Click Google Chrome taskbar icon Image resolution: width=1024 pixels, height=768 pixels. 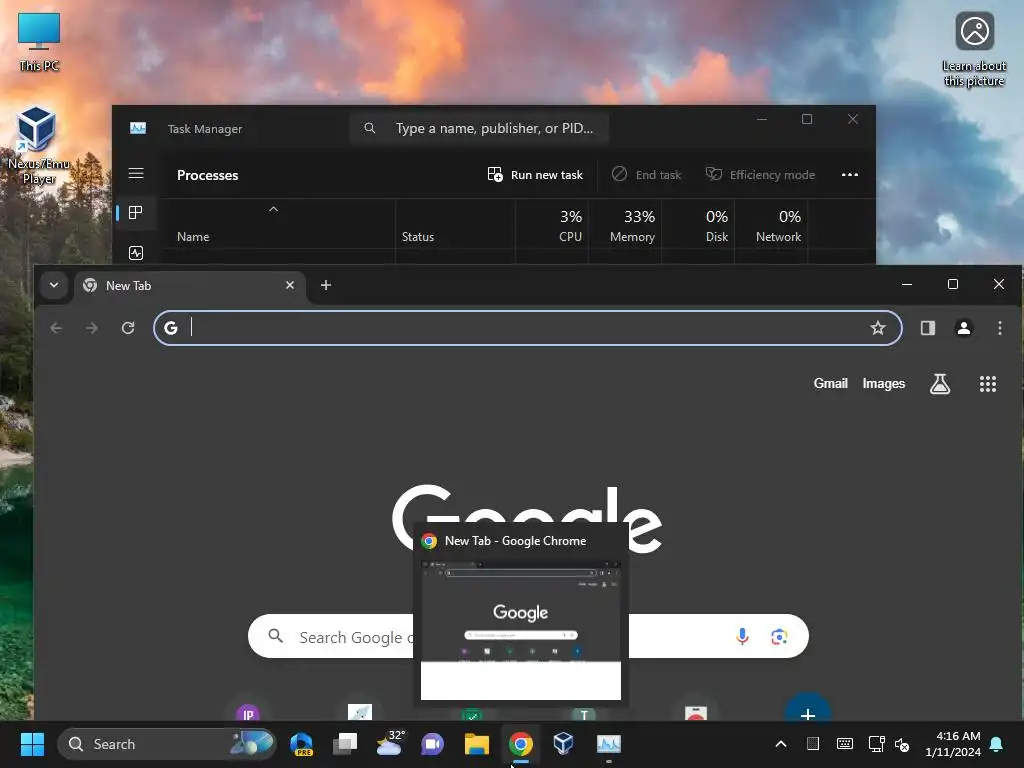click(x=520, y=744)
